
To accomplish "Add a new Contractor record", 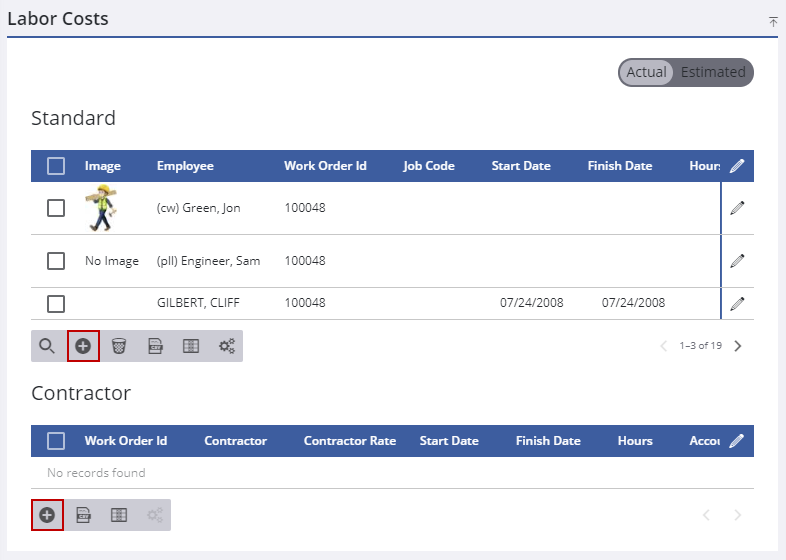I will click(x=47, y=515).
